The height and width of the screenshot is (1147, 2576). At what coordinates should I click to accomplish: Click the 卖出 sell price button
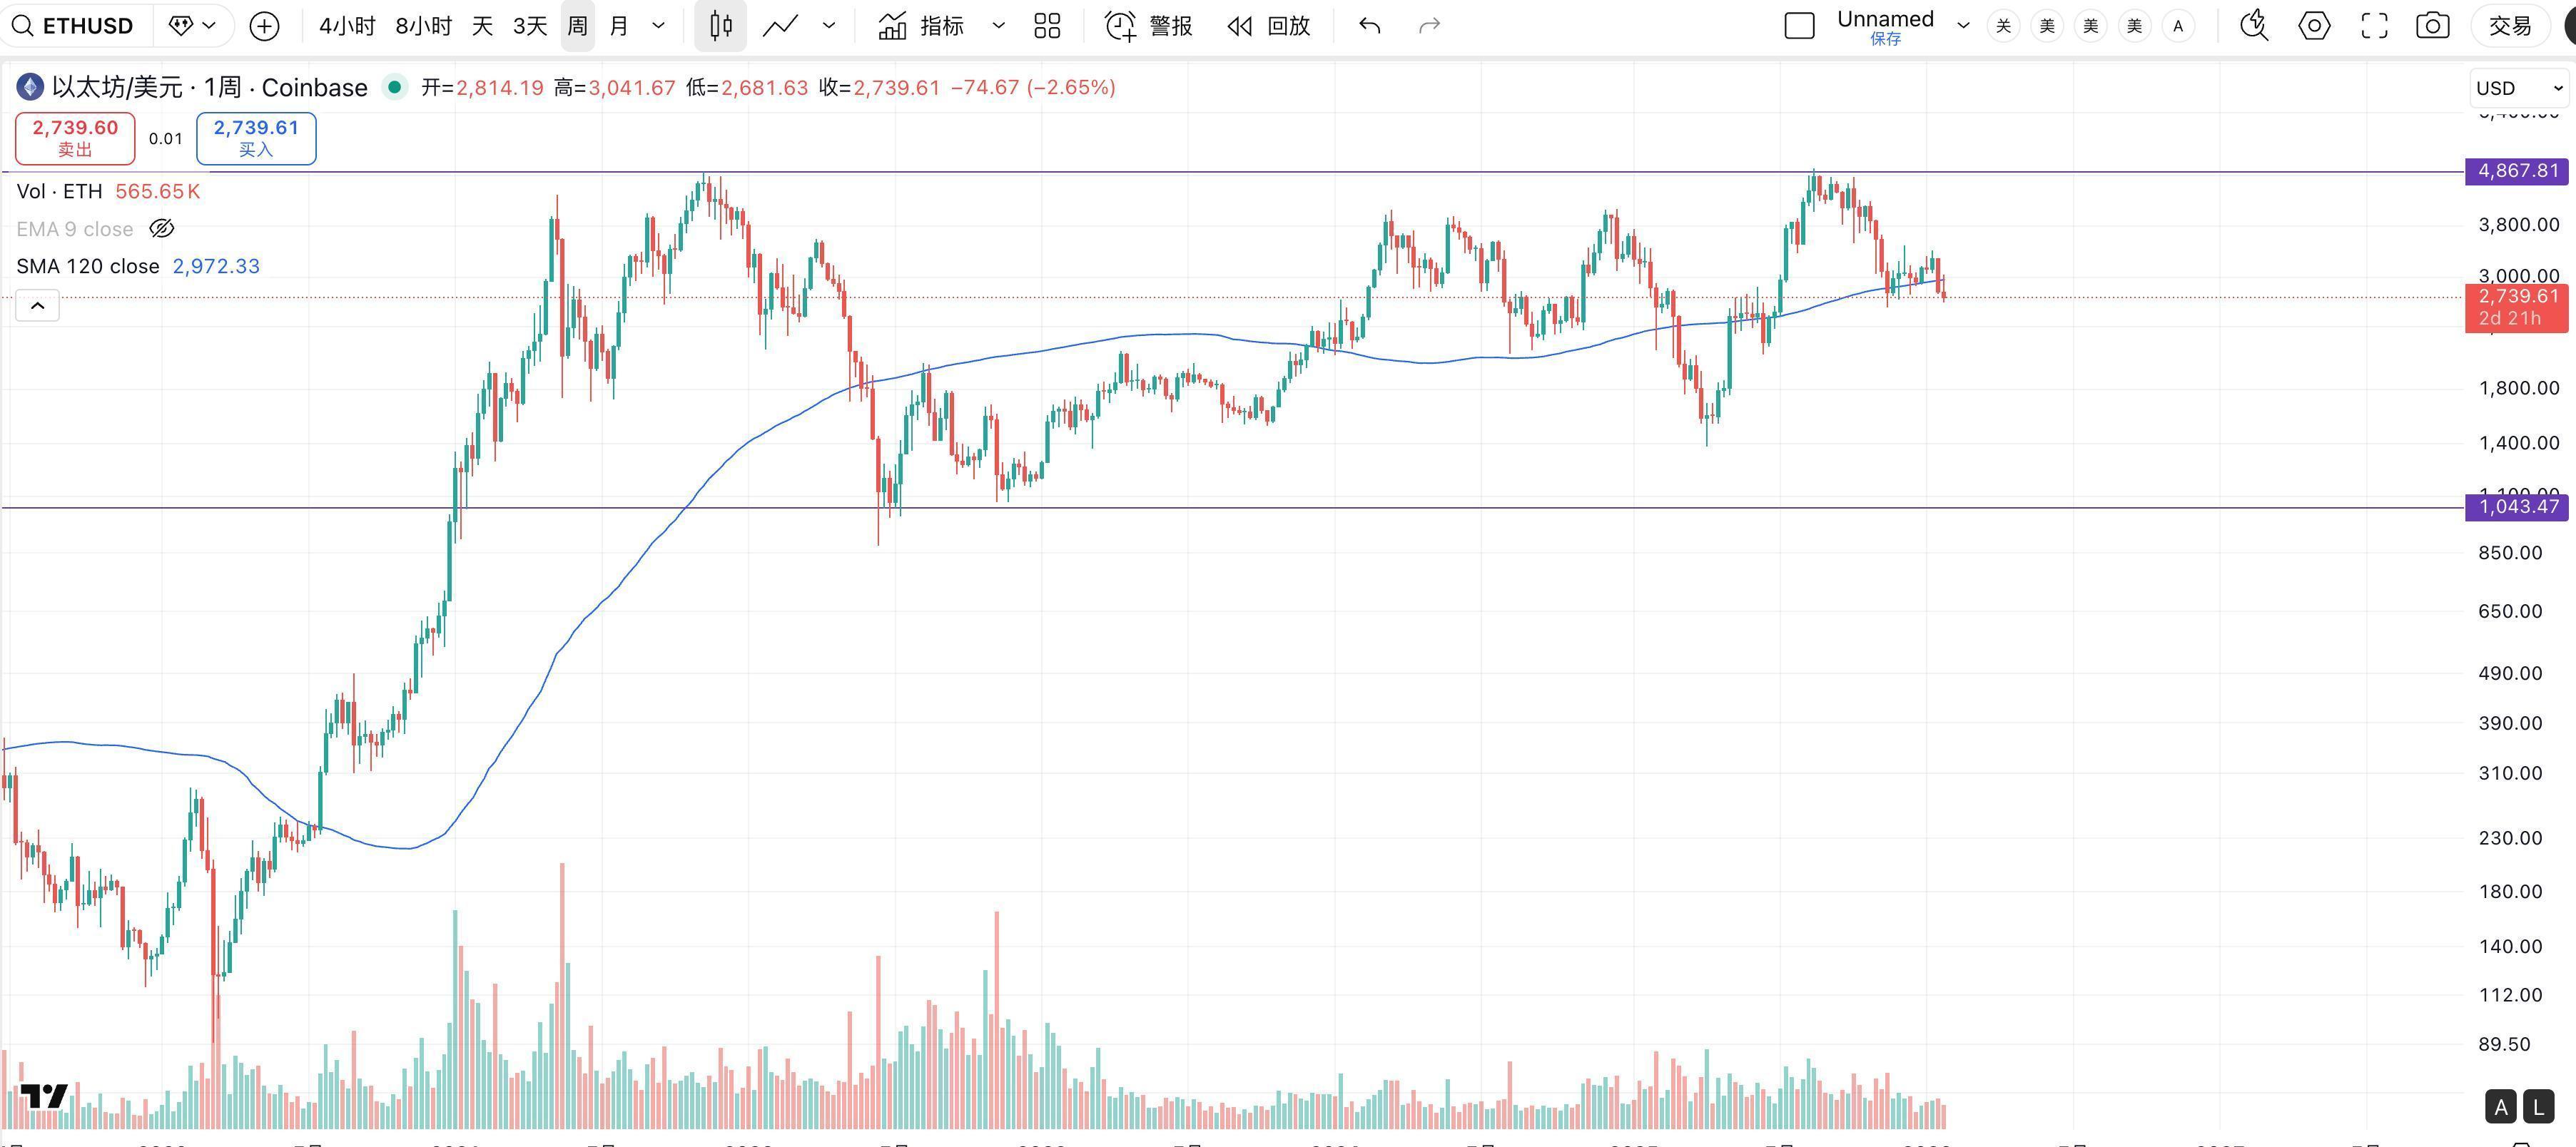75,138
